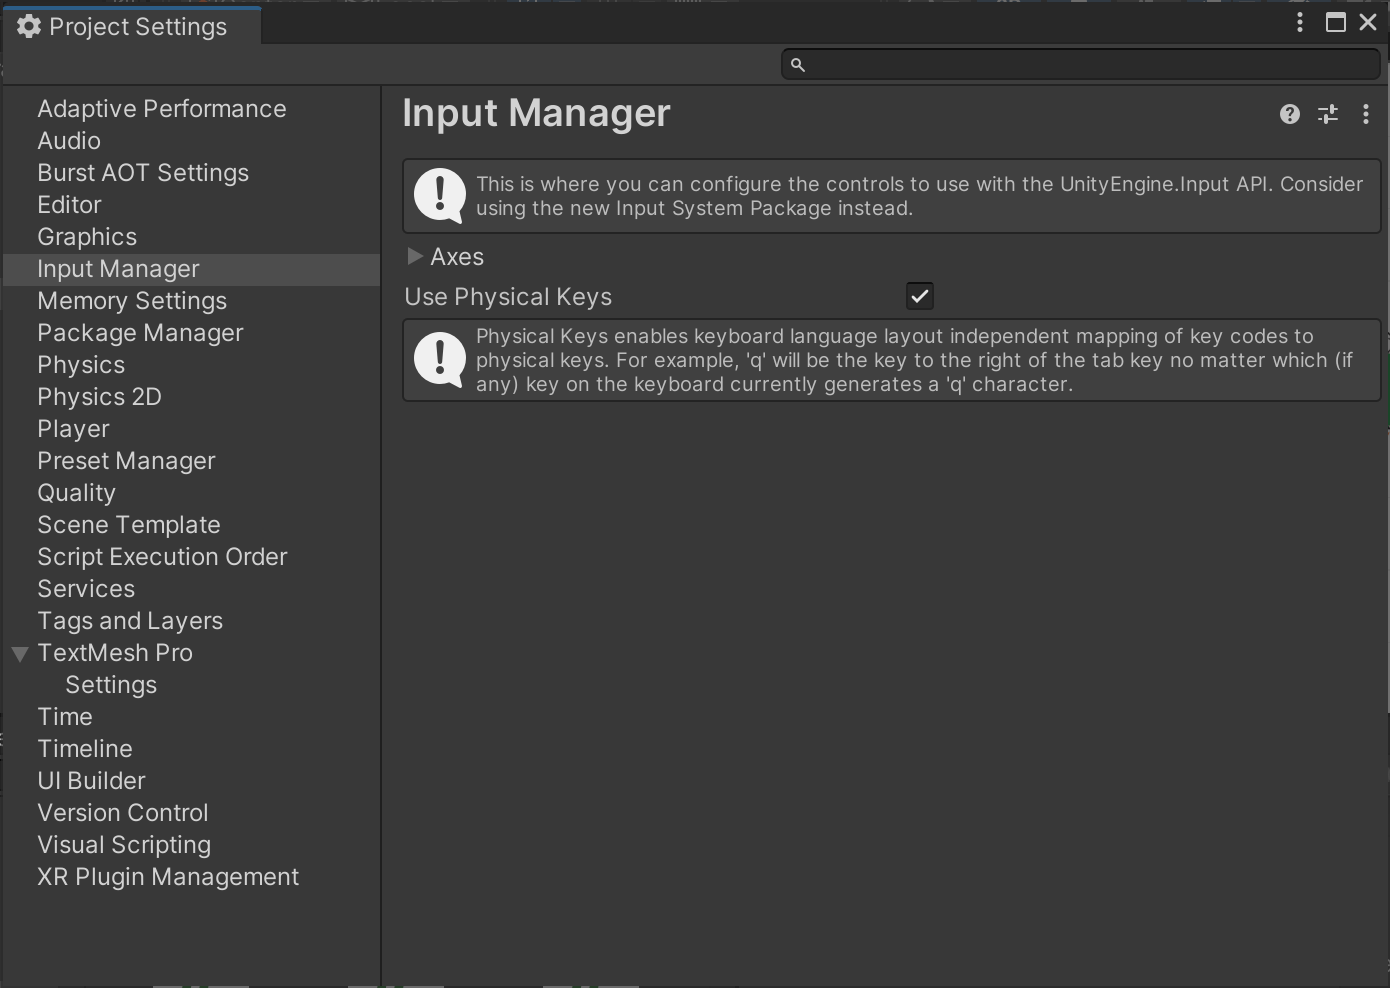Select Input Manager in the sidebar
The width and height of the screenshot is (1390, 988).
coord(191,269)
